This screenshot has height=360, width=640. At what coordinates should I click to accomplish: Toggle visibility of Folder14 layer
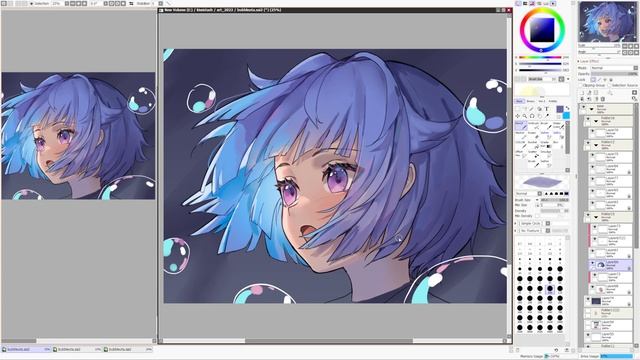click(588, 119)
